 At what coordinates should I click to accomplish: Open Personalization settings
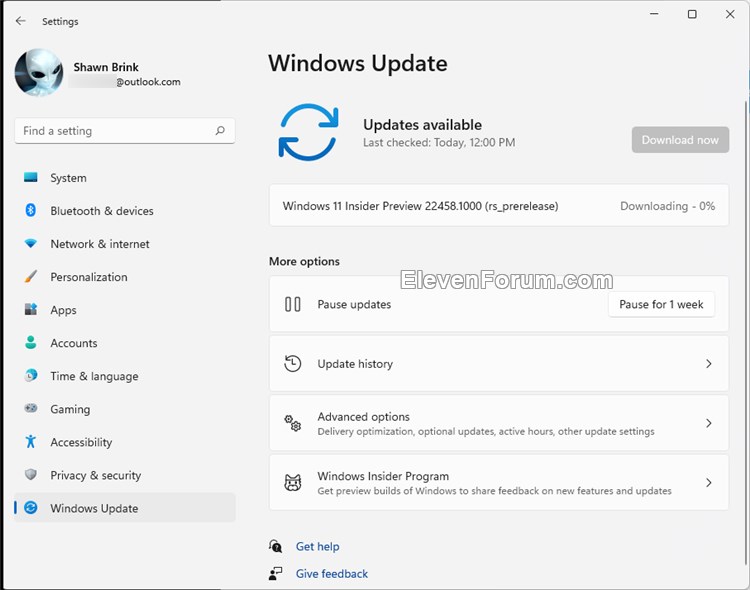pos(125,277)
